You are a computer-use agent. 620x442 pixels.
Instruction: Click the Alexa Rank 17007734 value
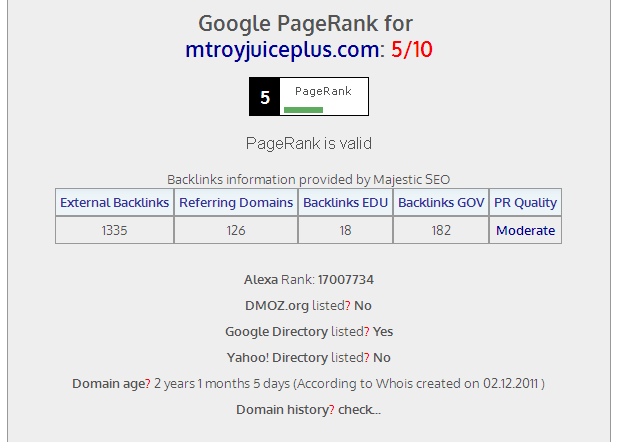click(x=346, y=280)
